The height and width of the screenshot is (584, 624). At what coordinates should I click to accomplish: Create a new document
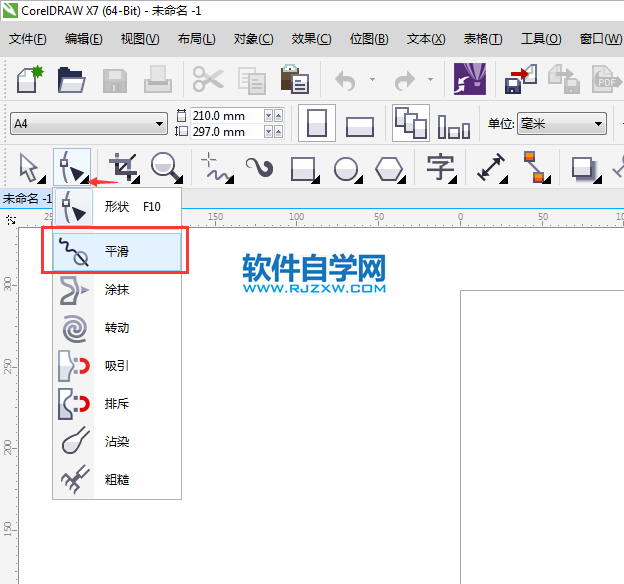click(29, 80)
